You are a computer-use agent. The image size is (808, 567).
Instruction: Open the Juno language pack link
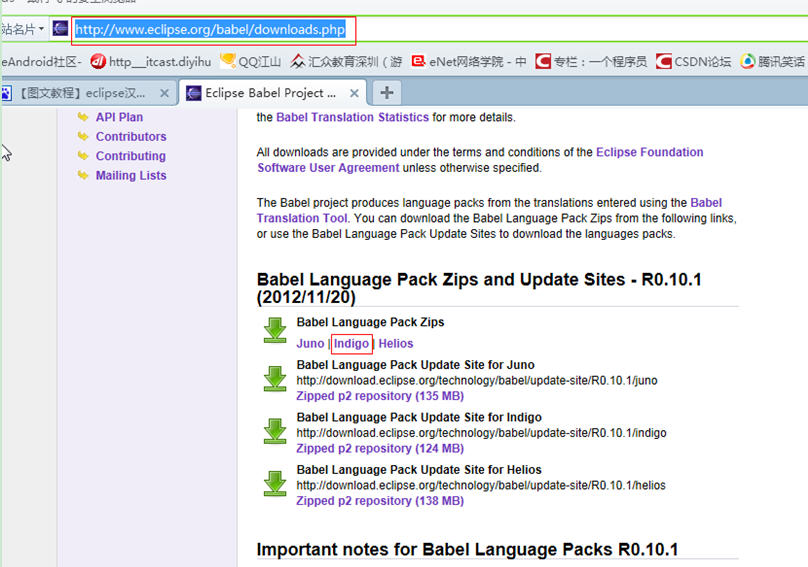[x=310, y=343]
